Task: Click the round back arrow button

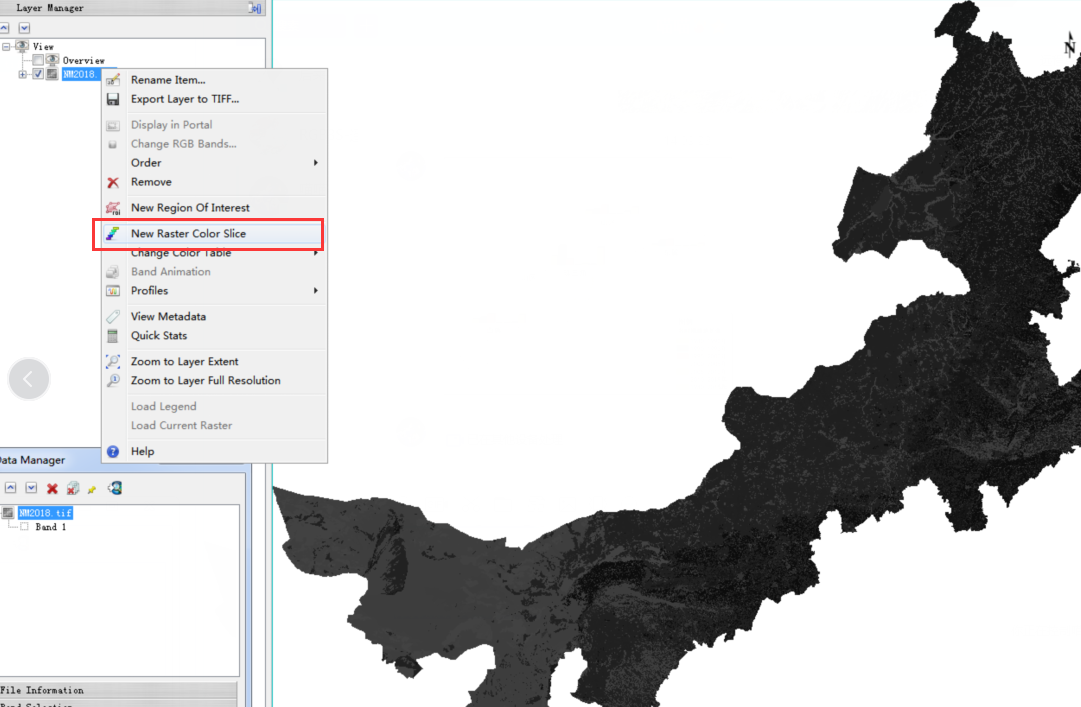Action: point(29,379)
